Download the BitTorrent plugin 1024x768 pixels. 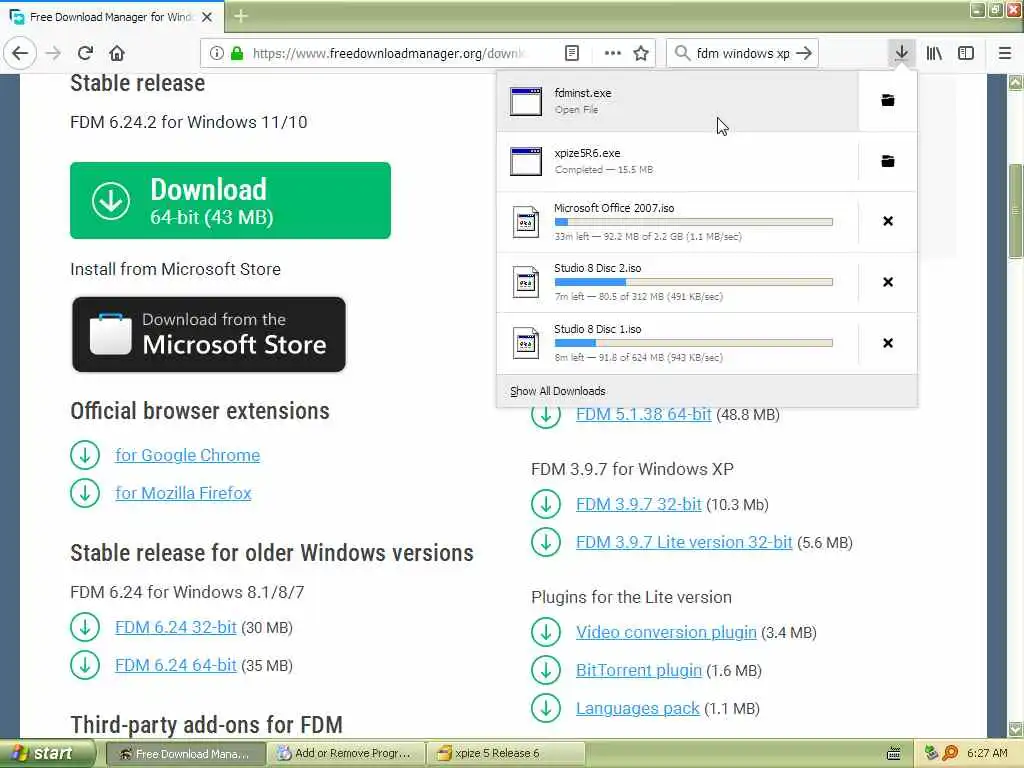[x=639, y=671]
